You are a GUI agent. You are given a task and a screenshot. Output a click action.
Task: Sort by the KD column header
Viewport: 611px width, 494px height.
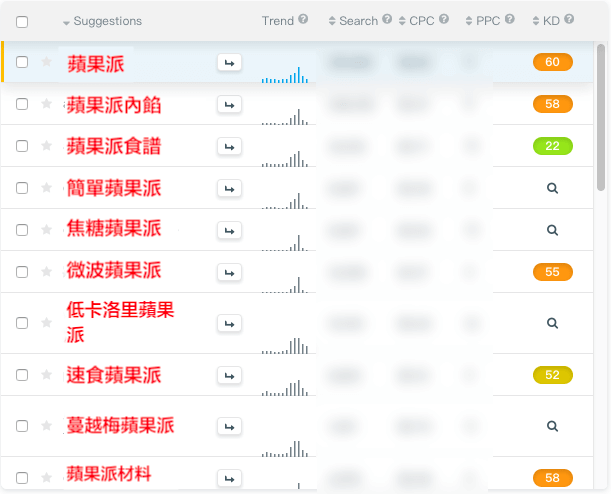click(x=551, y=21)
